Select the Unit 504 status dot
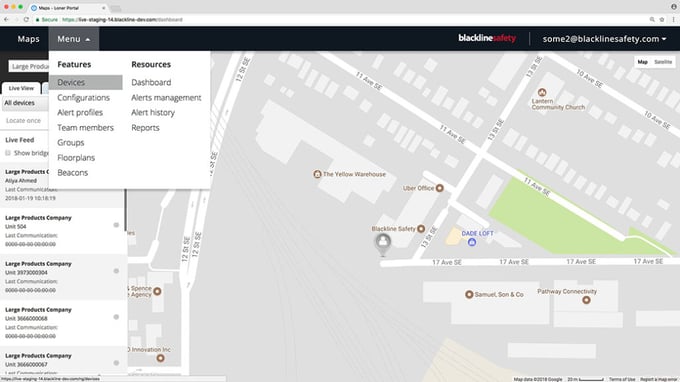The width and height of the screenshot is (680, 382). [x=116, y=225]
